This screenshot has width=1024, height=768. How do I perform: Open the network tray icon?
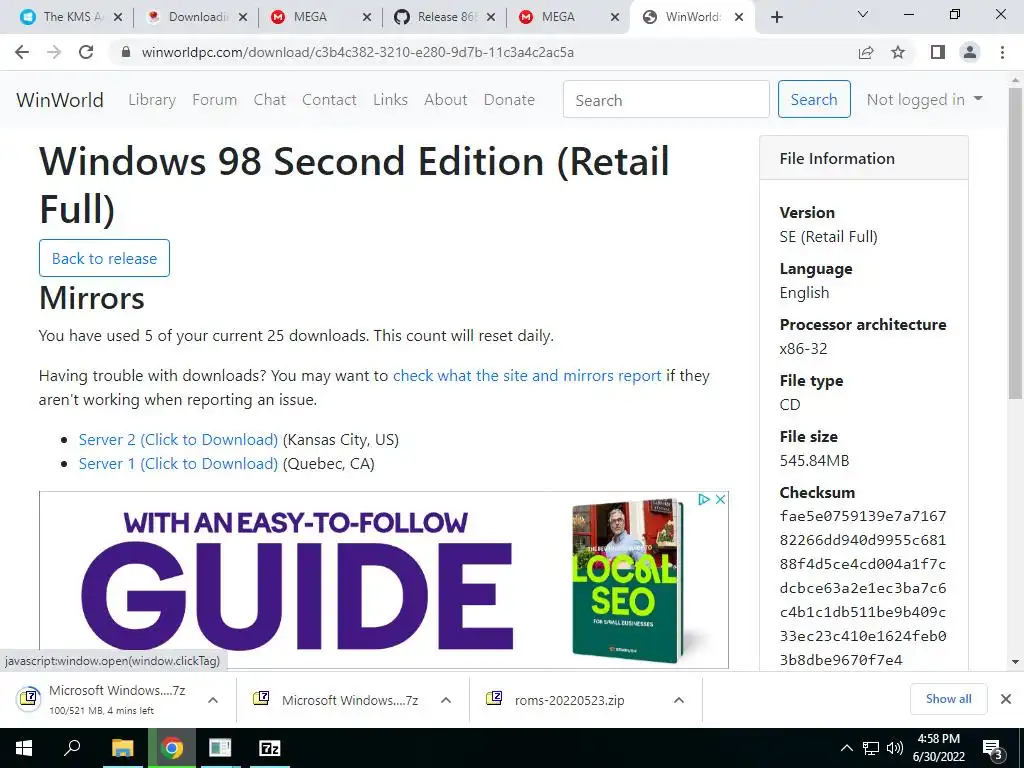[871, 748]
